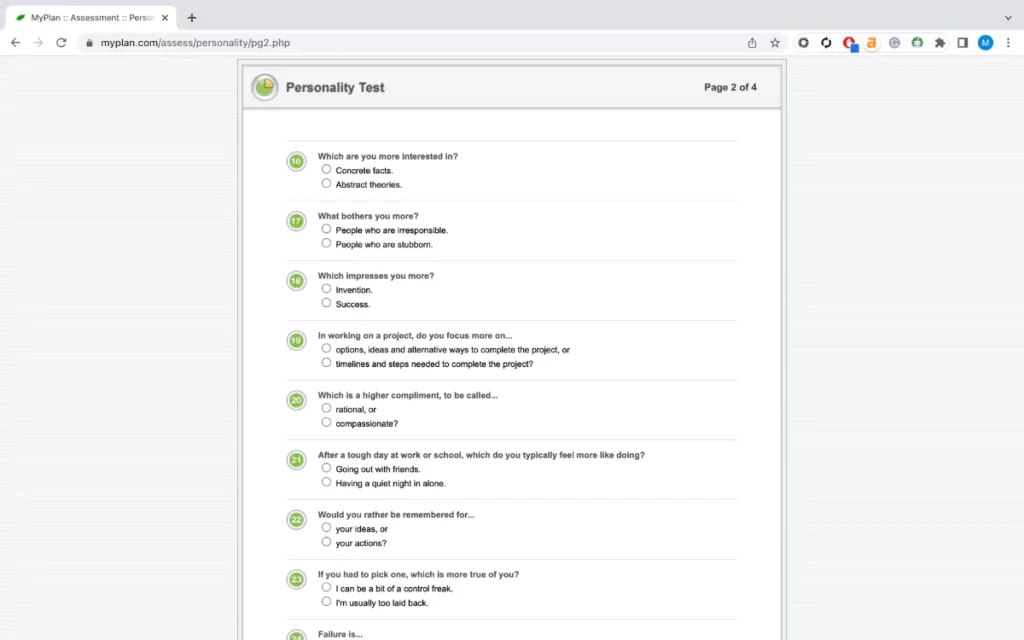Select the 'compassionate?' radio button

(326, 423)
